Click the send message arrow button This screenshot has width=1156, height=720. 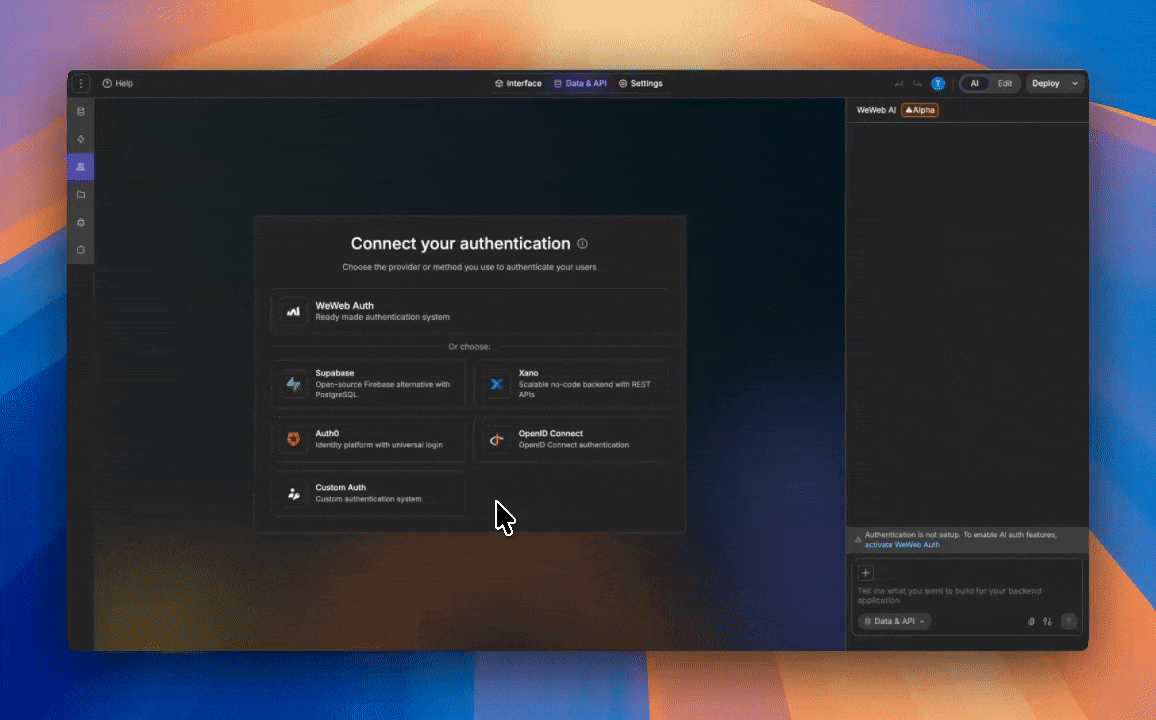pyautogui.click(x=1068, y=621)
